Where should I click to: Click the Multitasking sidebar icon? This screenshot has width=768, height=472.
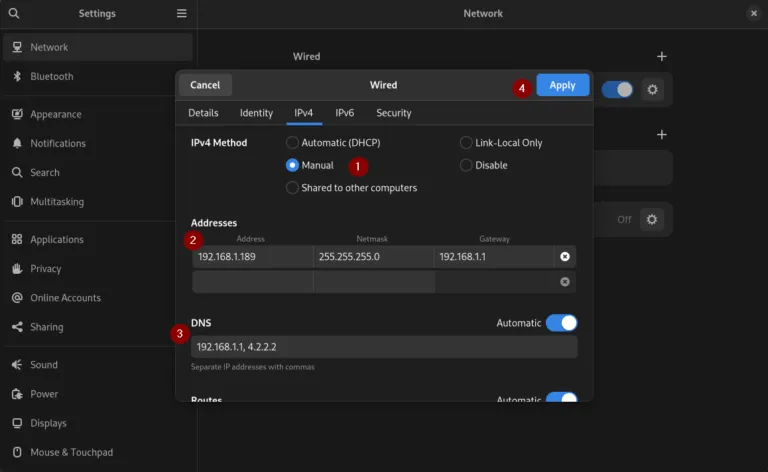click(17, 201)
